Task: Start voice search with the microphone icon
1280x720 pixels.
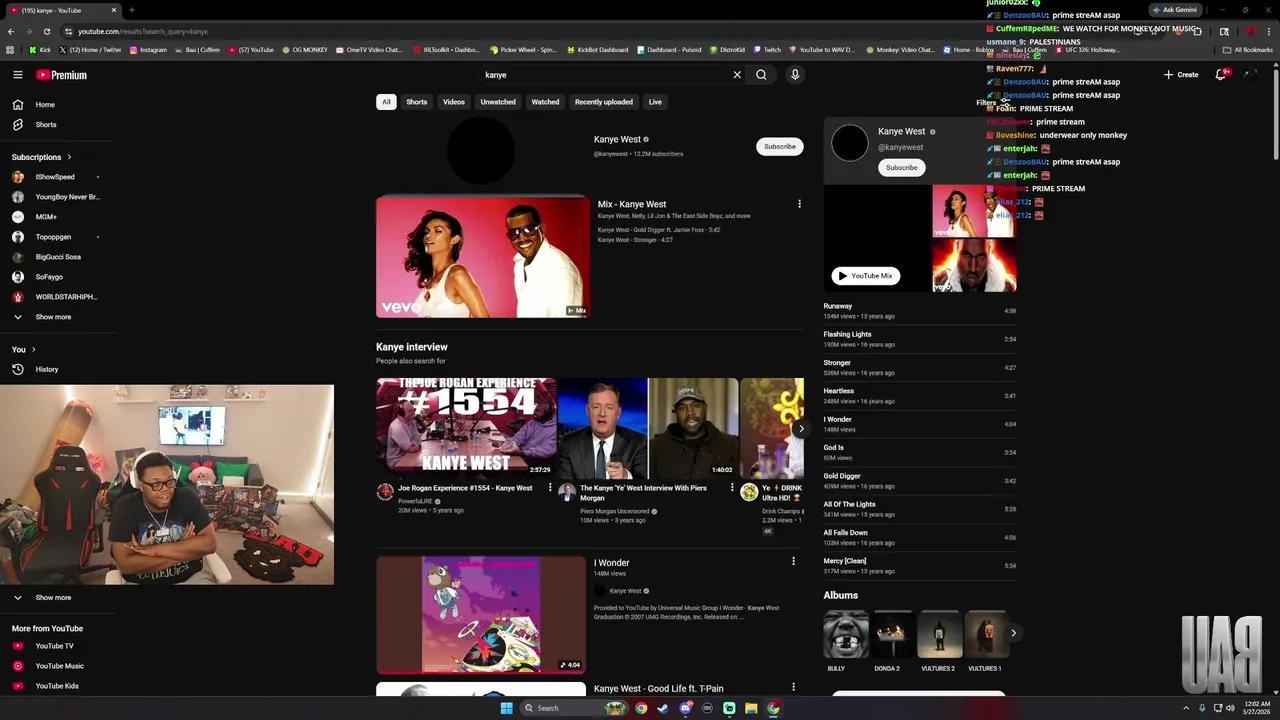Action: click(x=795, y=75)
